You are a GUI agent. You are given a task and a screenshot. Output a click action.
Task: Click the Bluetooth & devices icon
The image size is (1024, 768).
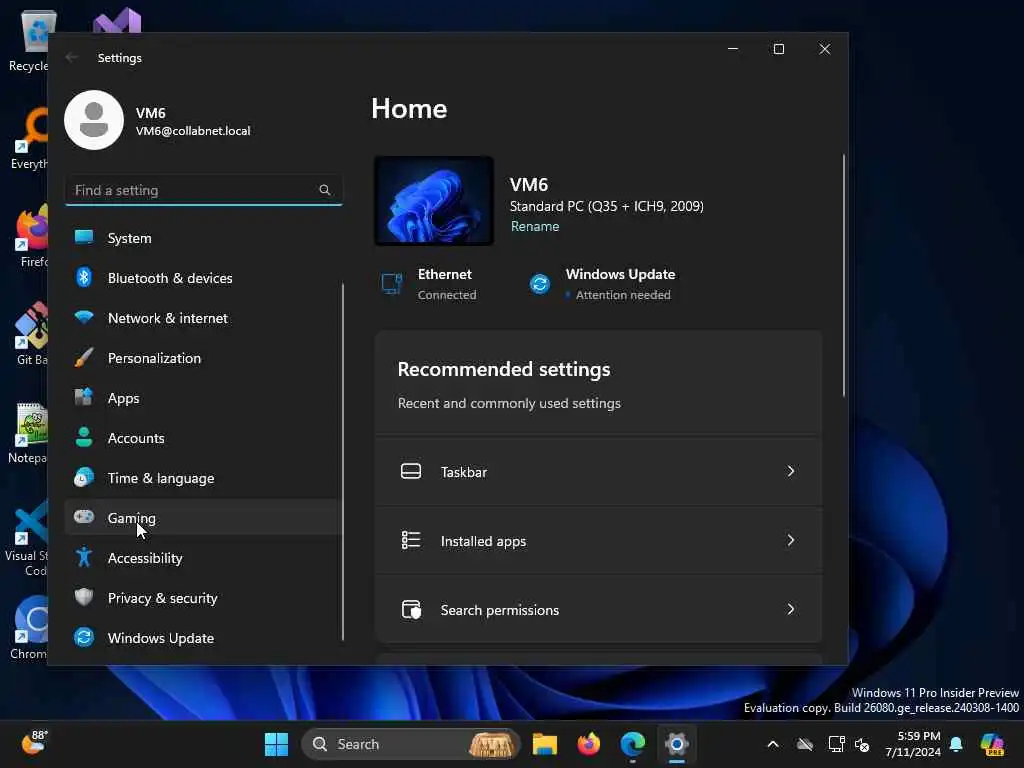84,278
